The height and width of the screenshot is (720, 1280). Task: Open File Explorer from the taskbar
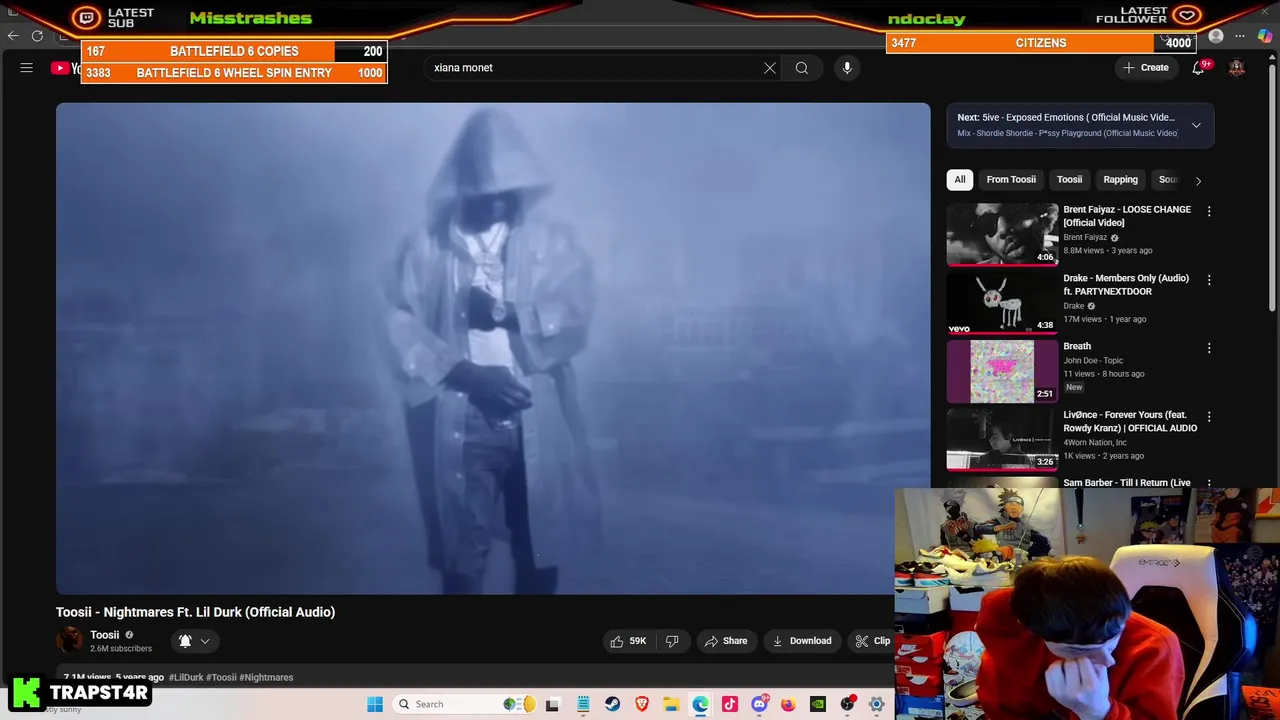[671, 704]
